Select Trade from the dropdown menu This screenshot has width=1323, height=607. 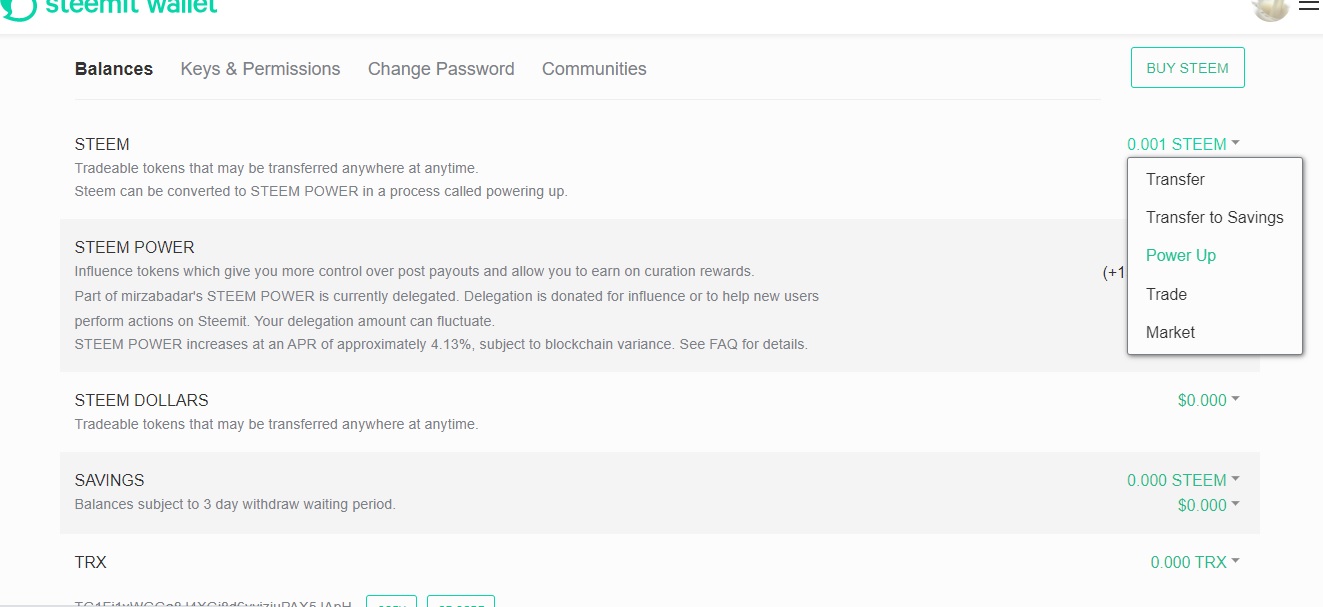[1166, 295]
